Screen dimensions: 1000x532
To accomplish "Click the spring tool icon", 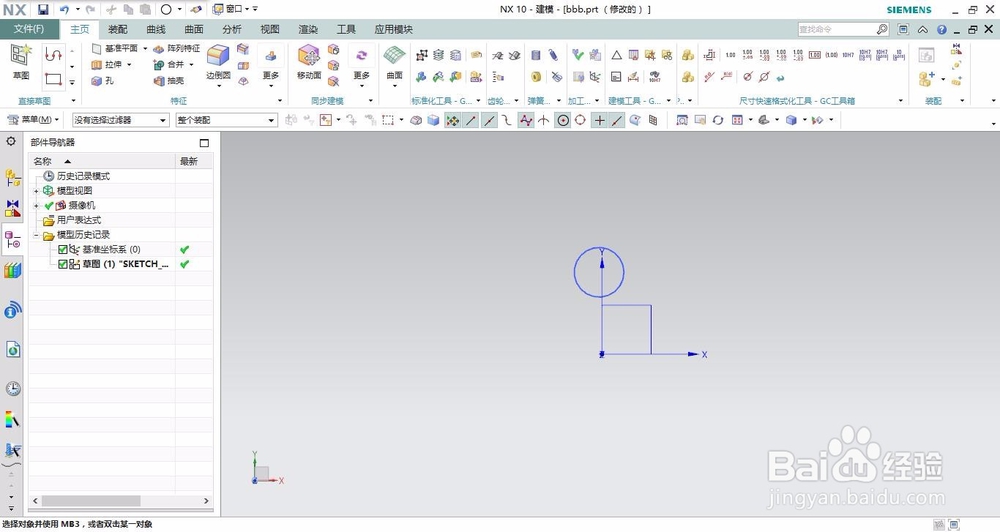I will (x=536, y=55).
